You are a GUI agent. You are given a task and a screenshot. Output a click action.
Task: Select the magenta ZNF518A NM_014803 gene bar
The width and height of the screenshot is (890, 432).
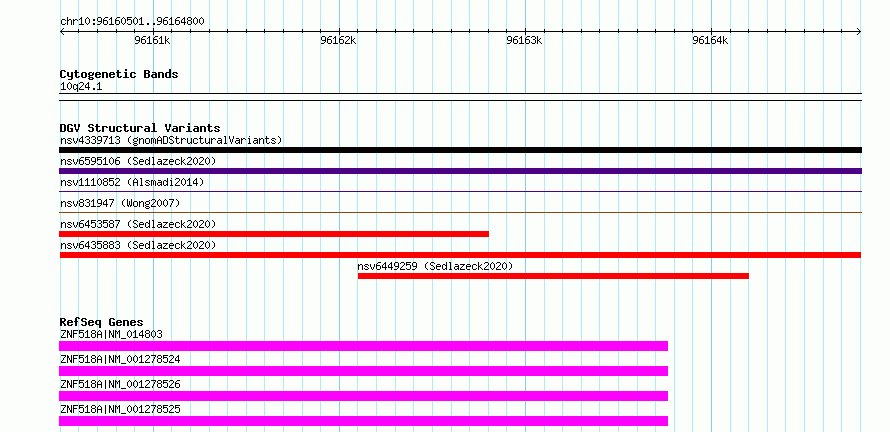(363, 346)
